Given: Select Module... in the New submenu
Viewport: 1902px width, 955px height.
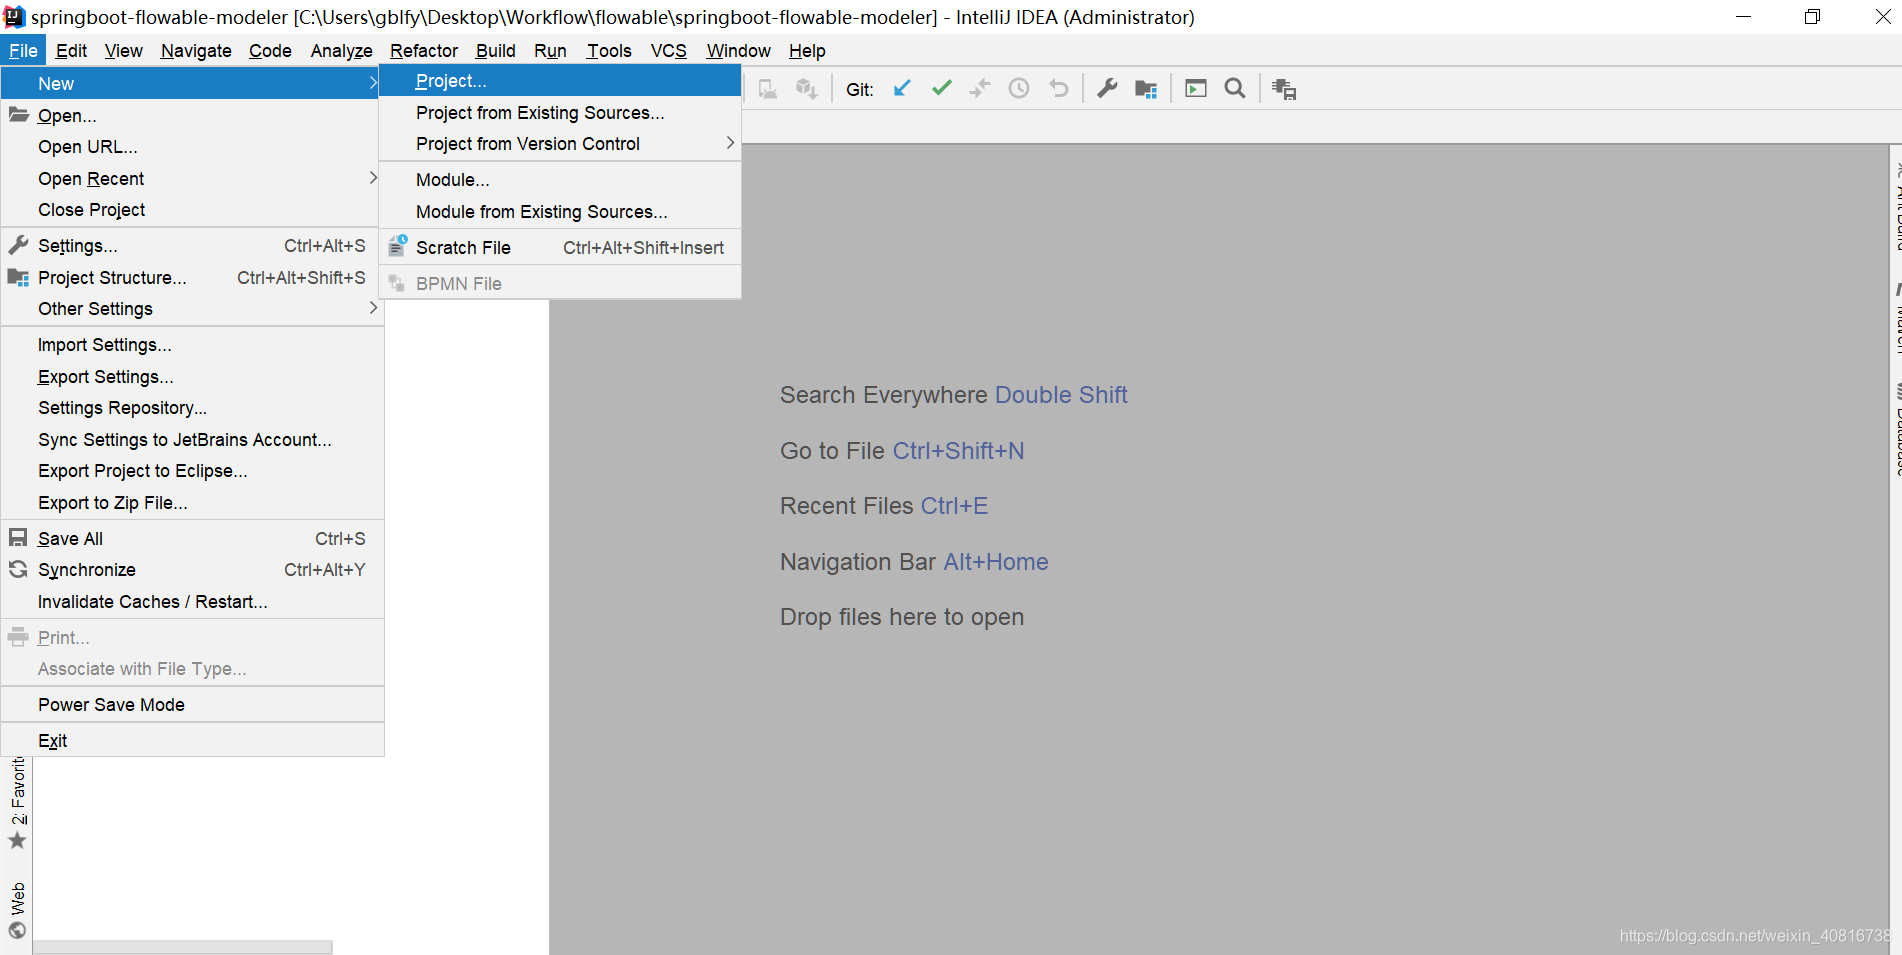Looking at the screenshot, I should tap(560, 180).
